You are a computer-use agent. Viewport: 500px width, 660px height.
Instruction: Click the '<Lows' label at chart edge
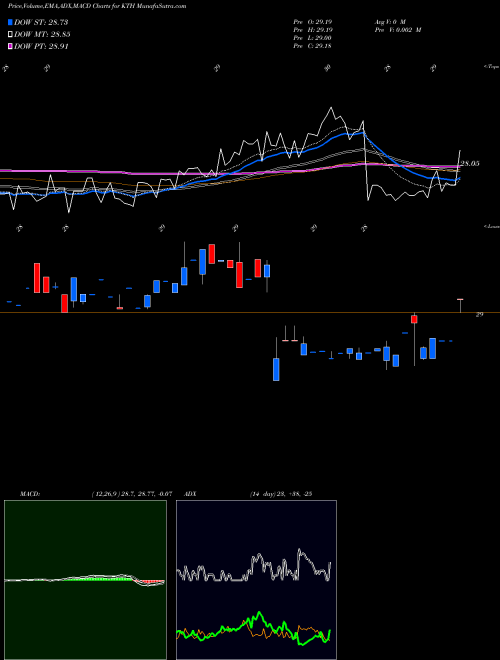(491, 226)
